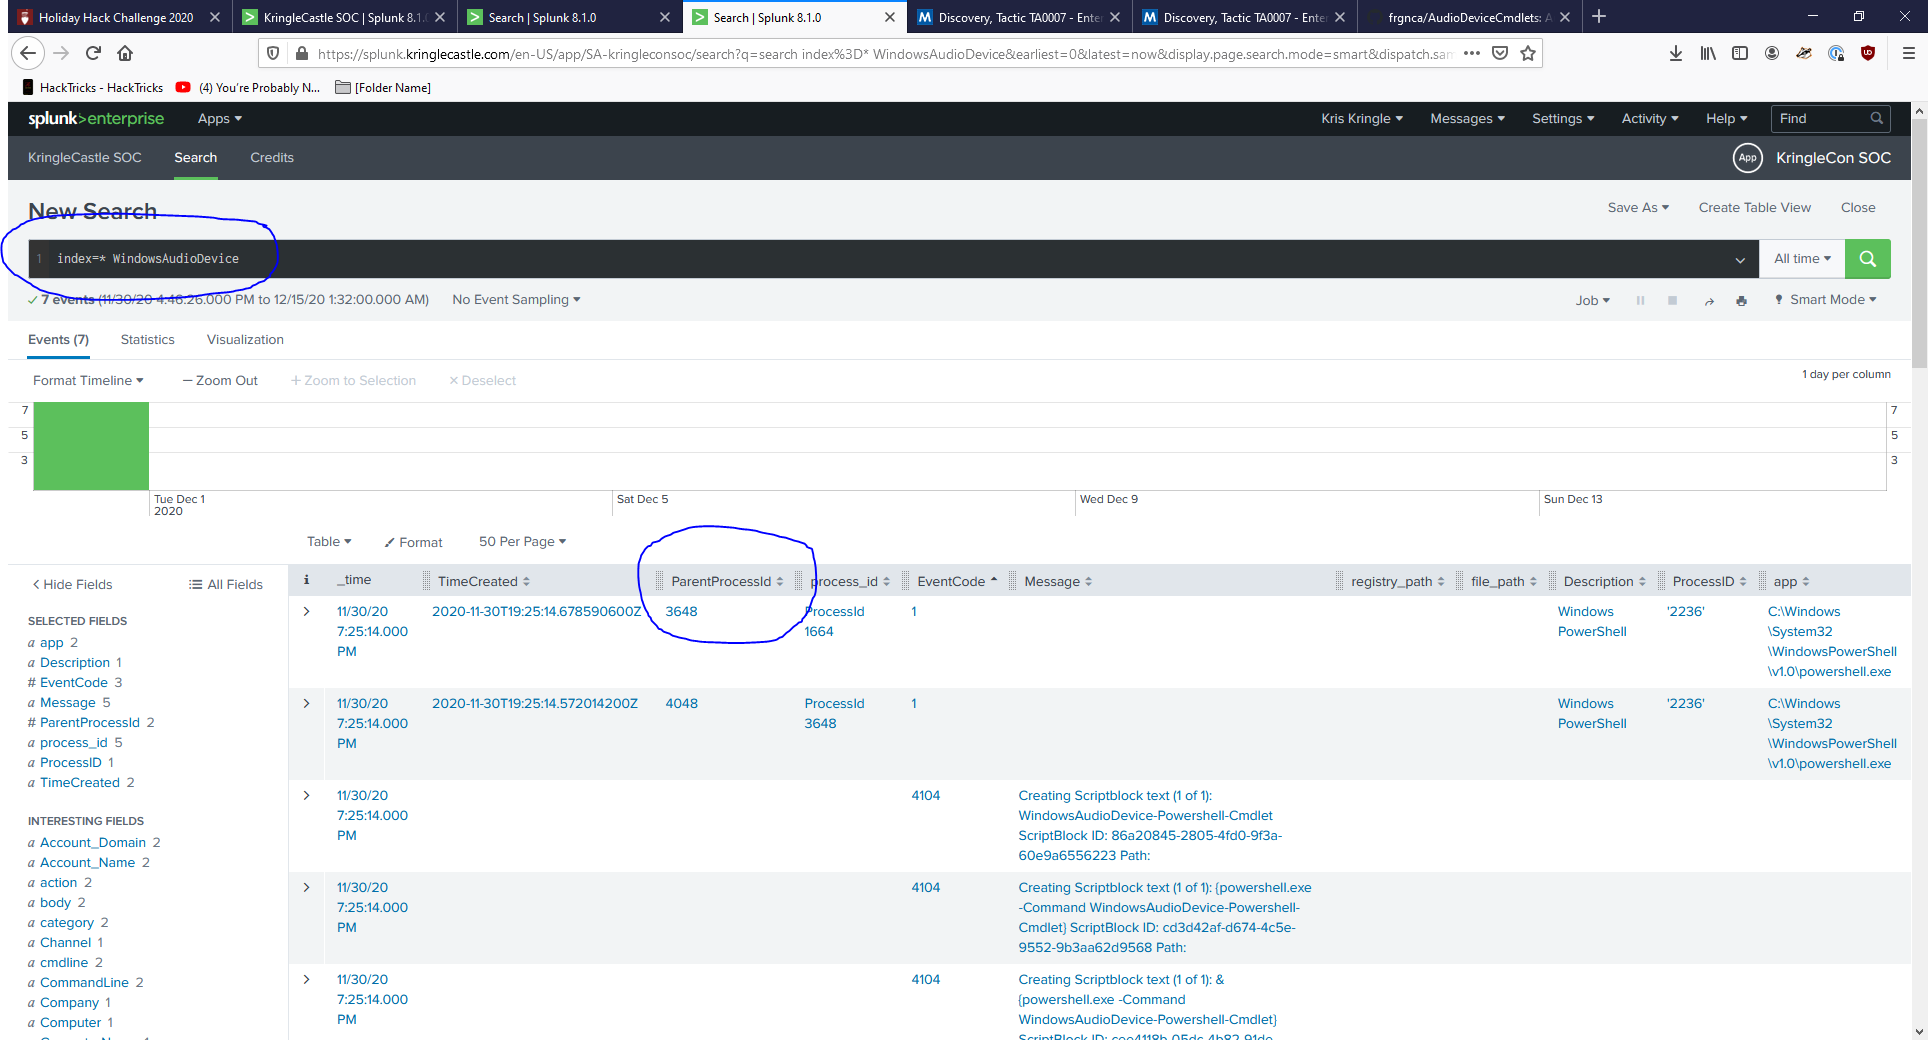
Task: Open the Privacy Badger extension
Action: [1803, 54]
